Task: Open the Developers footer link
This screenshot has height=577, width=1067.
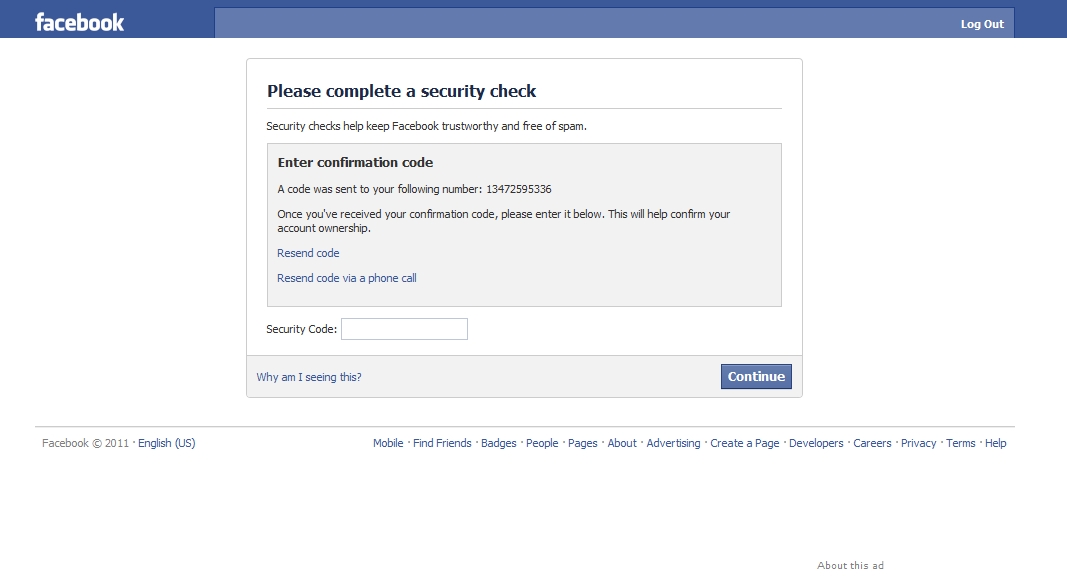Action: 816,443
